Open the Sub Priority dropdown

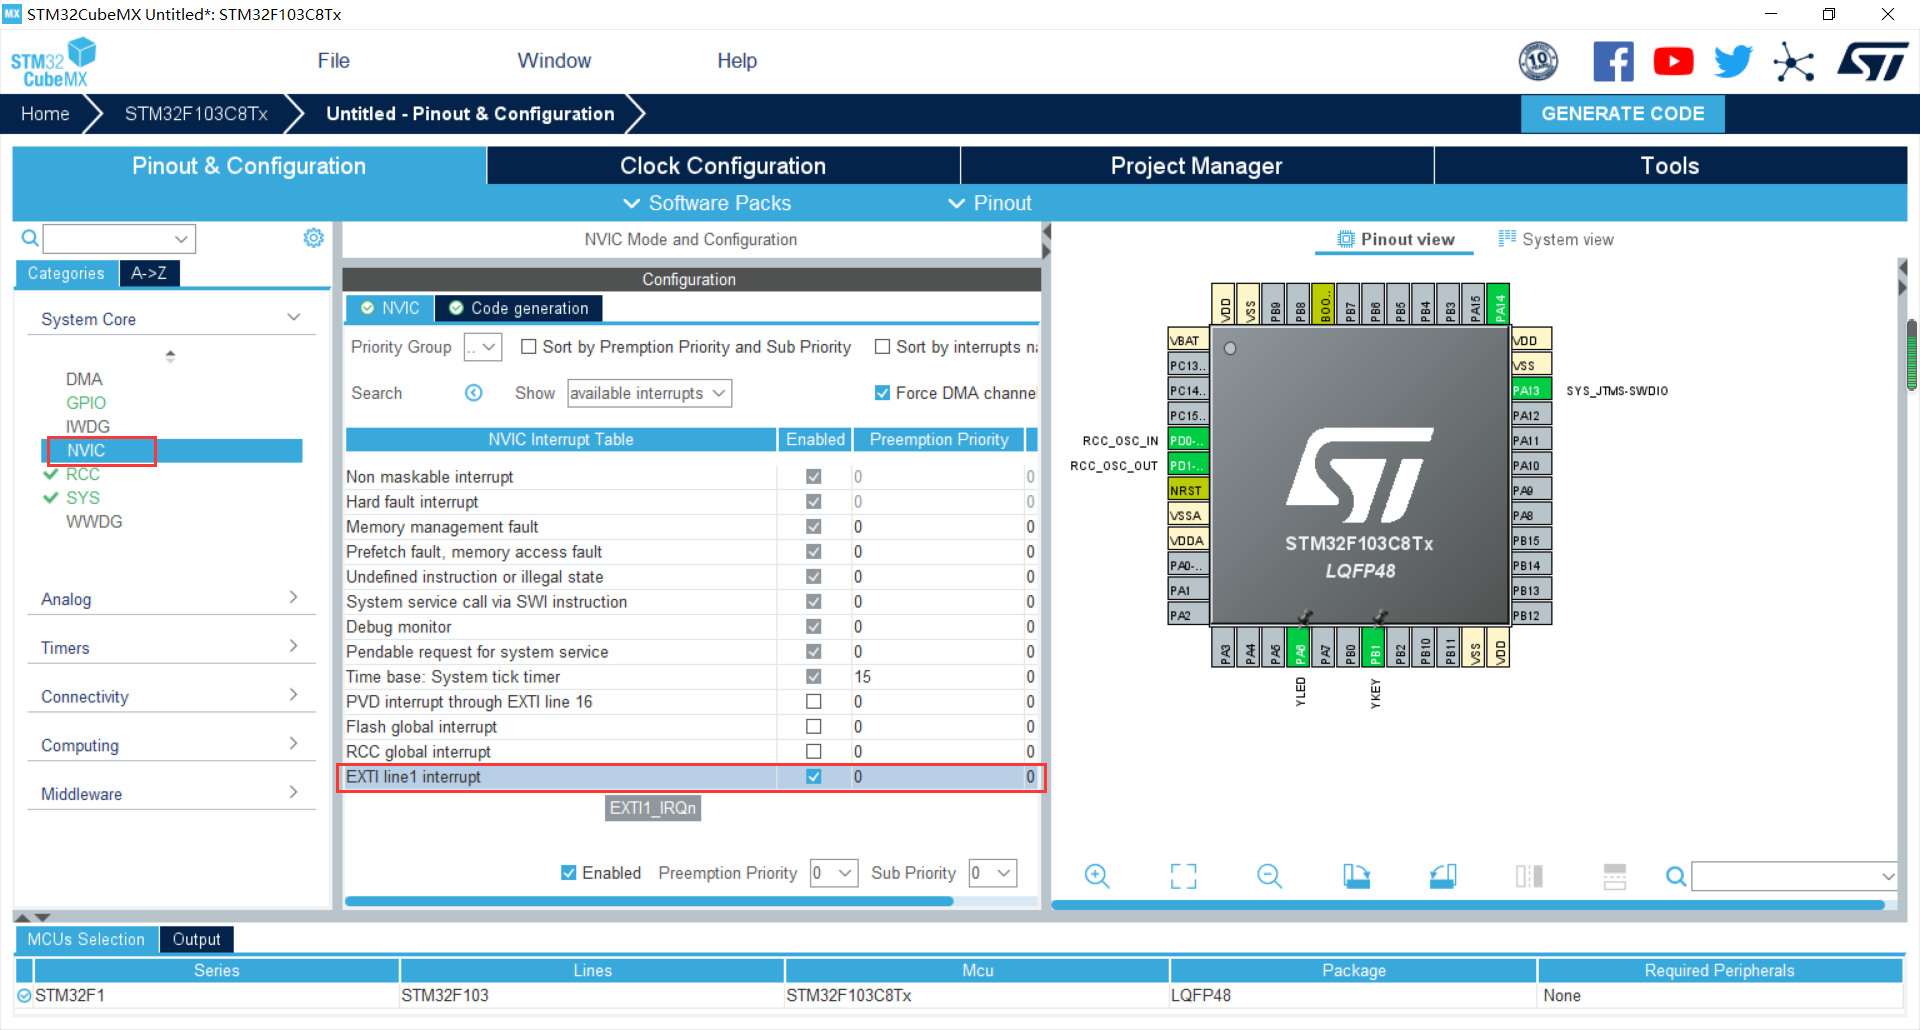(x=993, y=873)
